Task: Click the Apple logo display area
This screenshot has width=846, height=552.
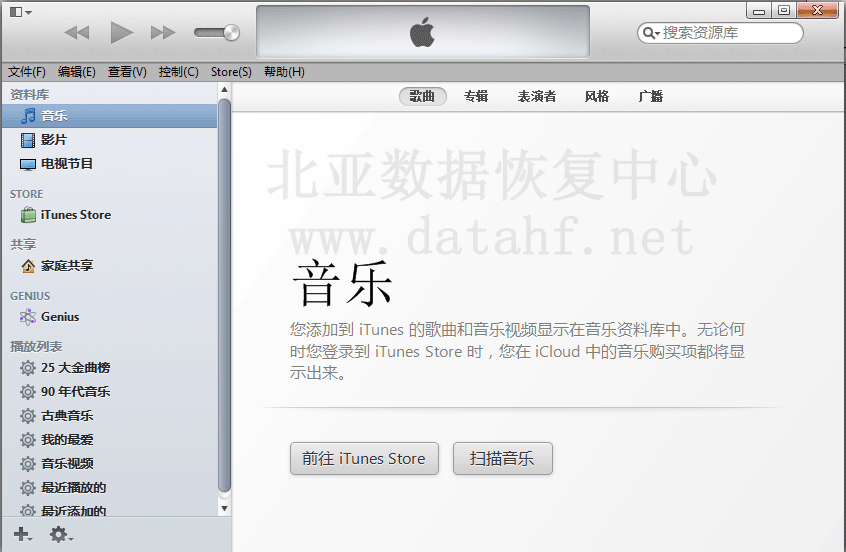Action: coord(422,32)
